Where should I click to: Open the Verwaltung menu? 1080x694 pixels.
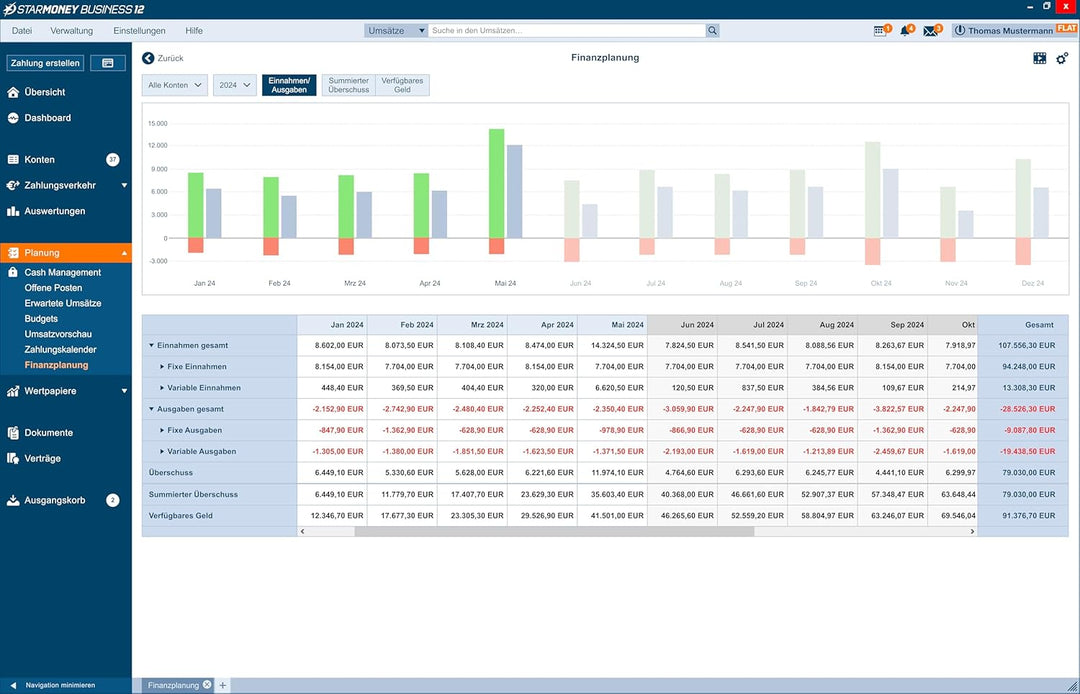pos(72,31)
